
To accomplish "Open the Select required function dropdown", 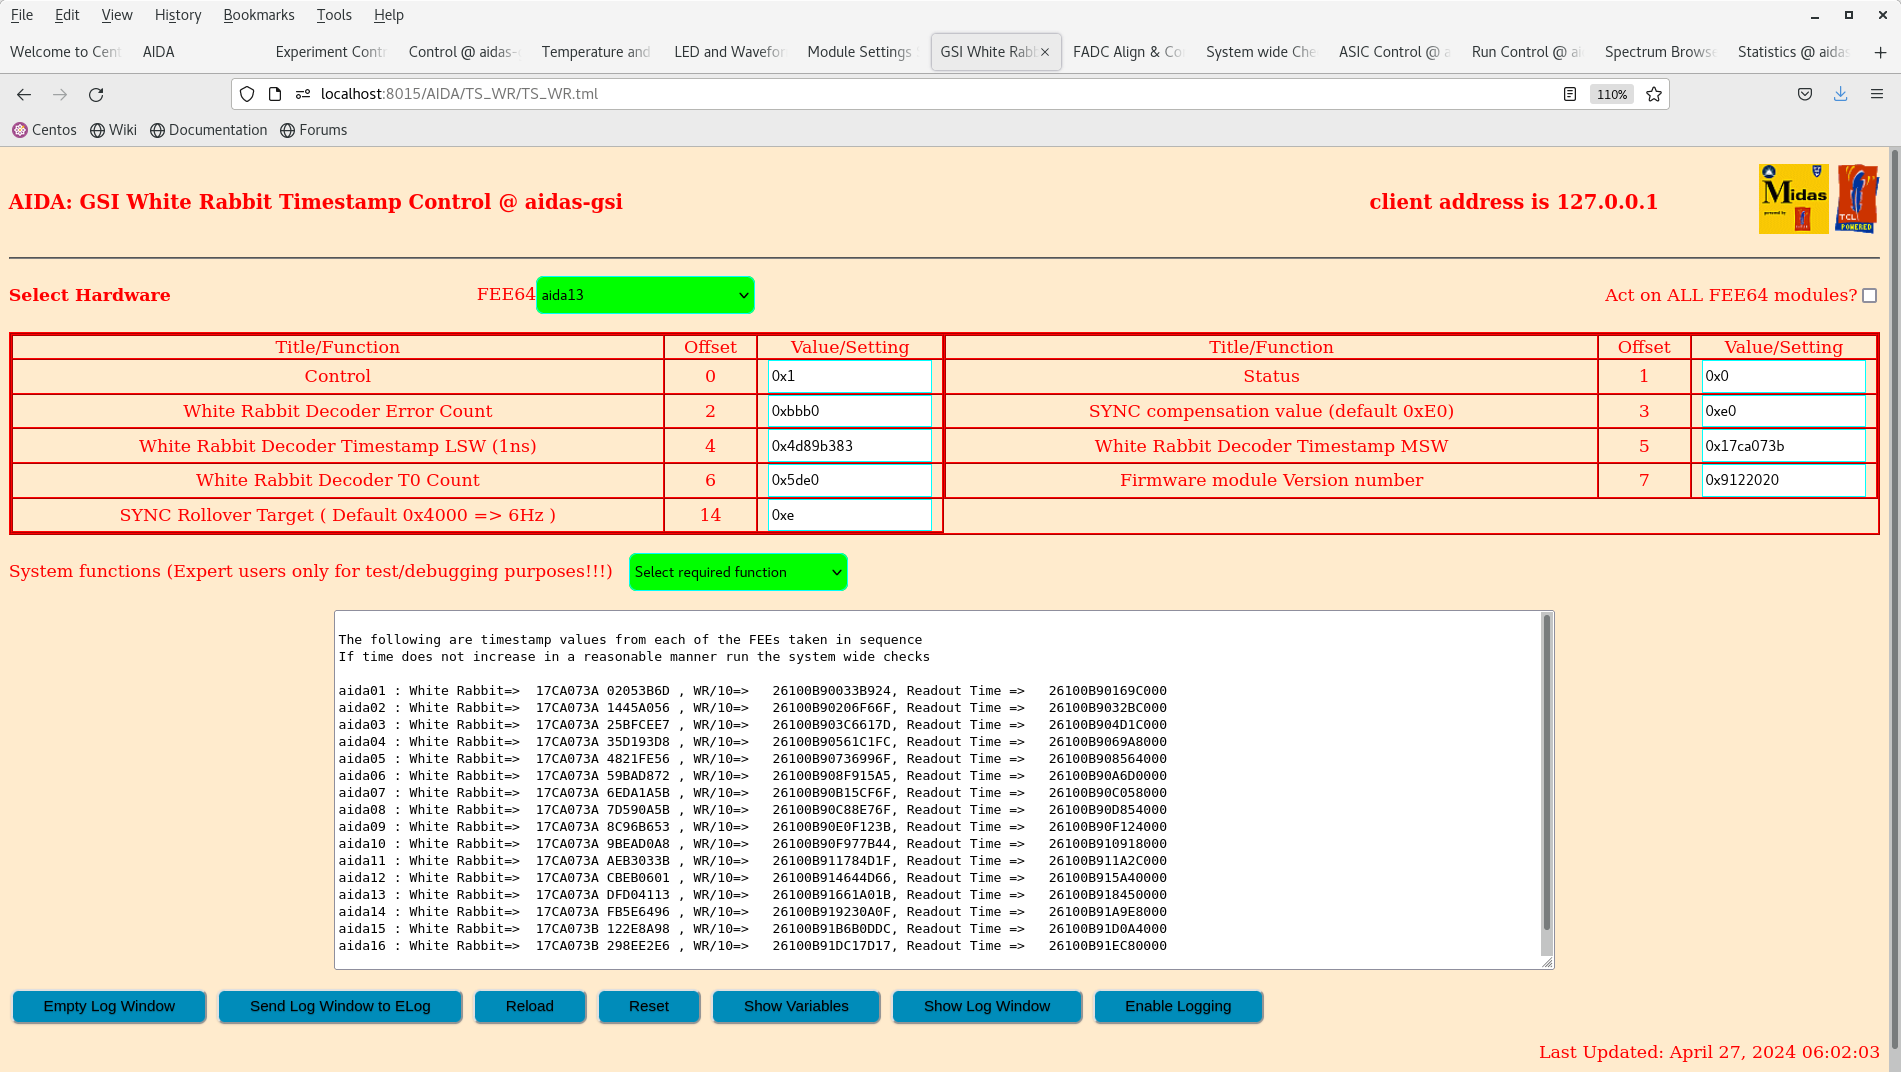I will 738,572.
